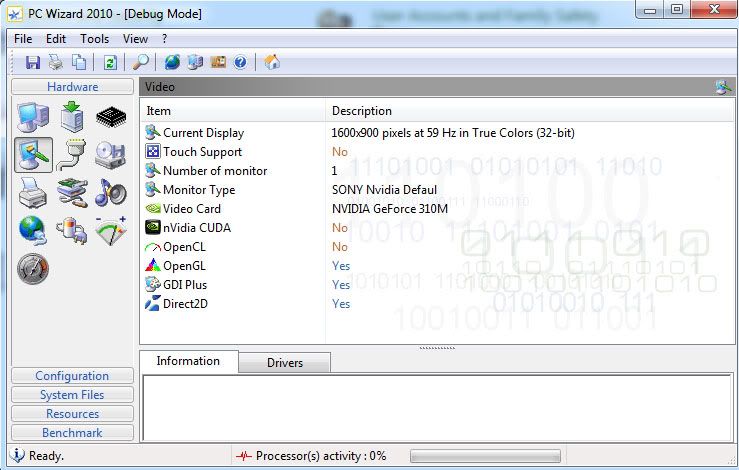Expand the Hardware section button

(x=72, y=87)
